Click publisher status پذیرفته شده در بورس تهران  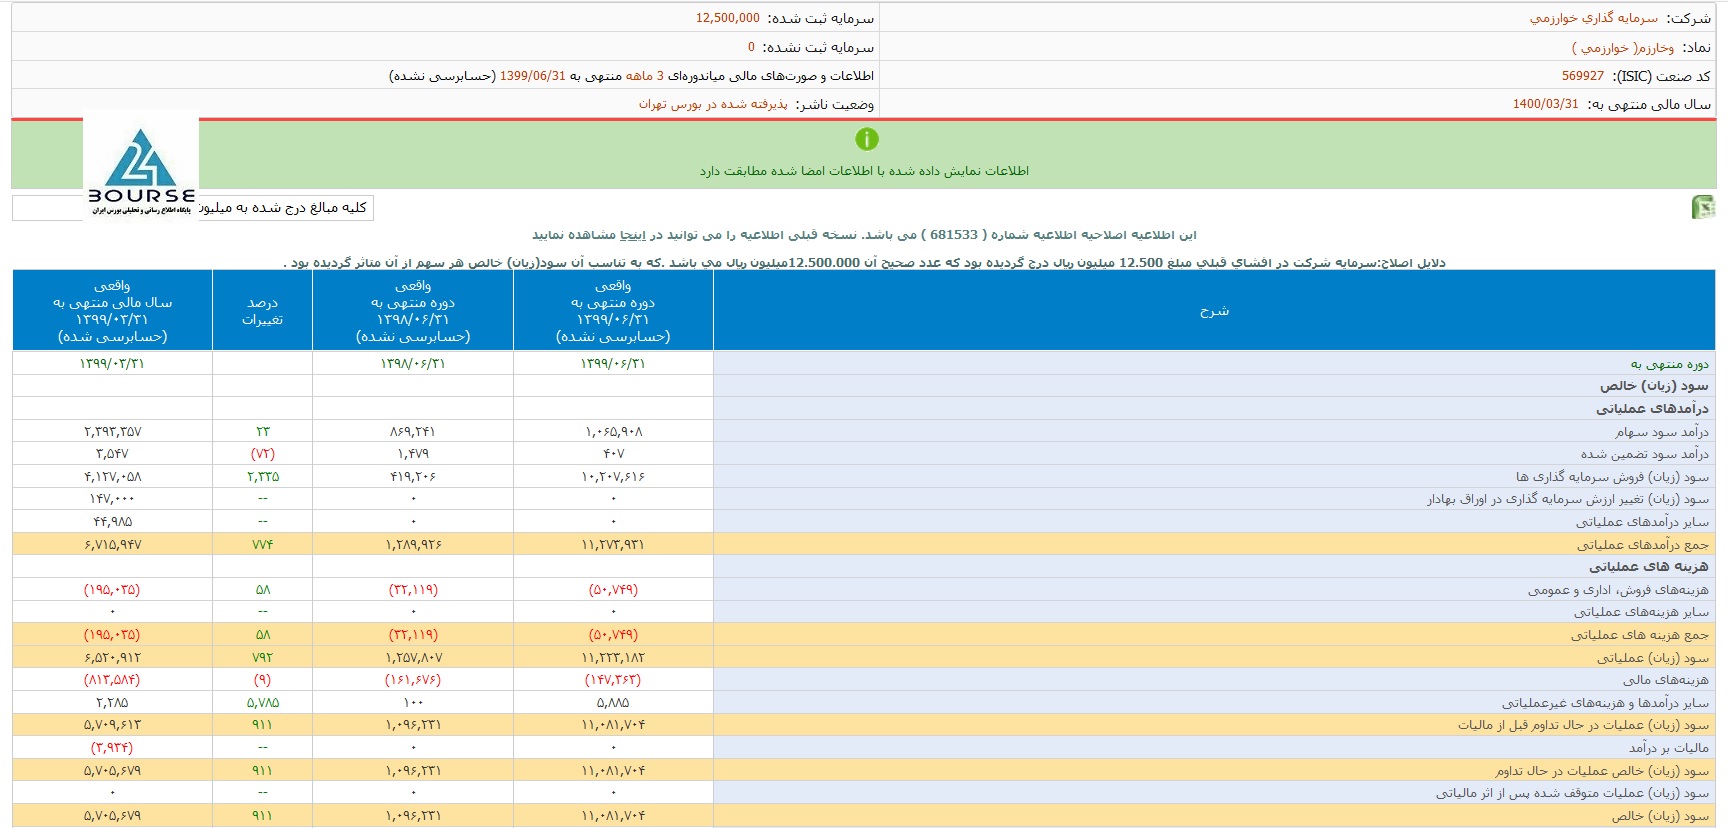pyautogui.click(x=713, y=104)
